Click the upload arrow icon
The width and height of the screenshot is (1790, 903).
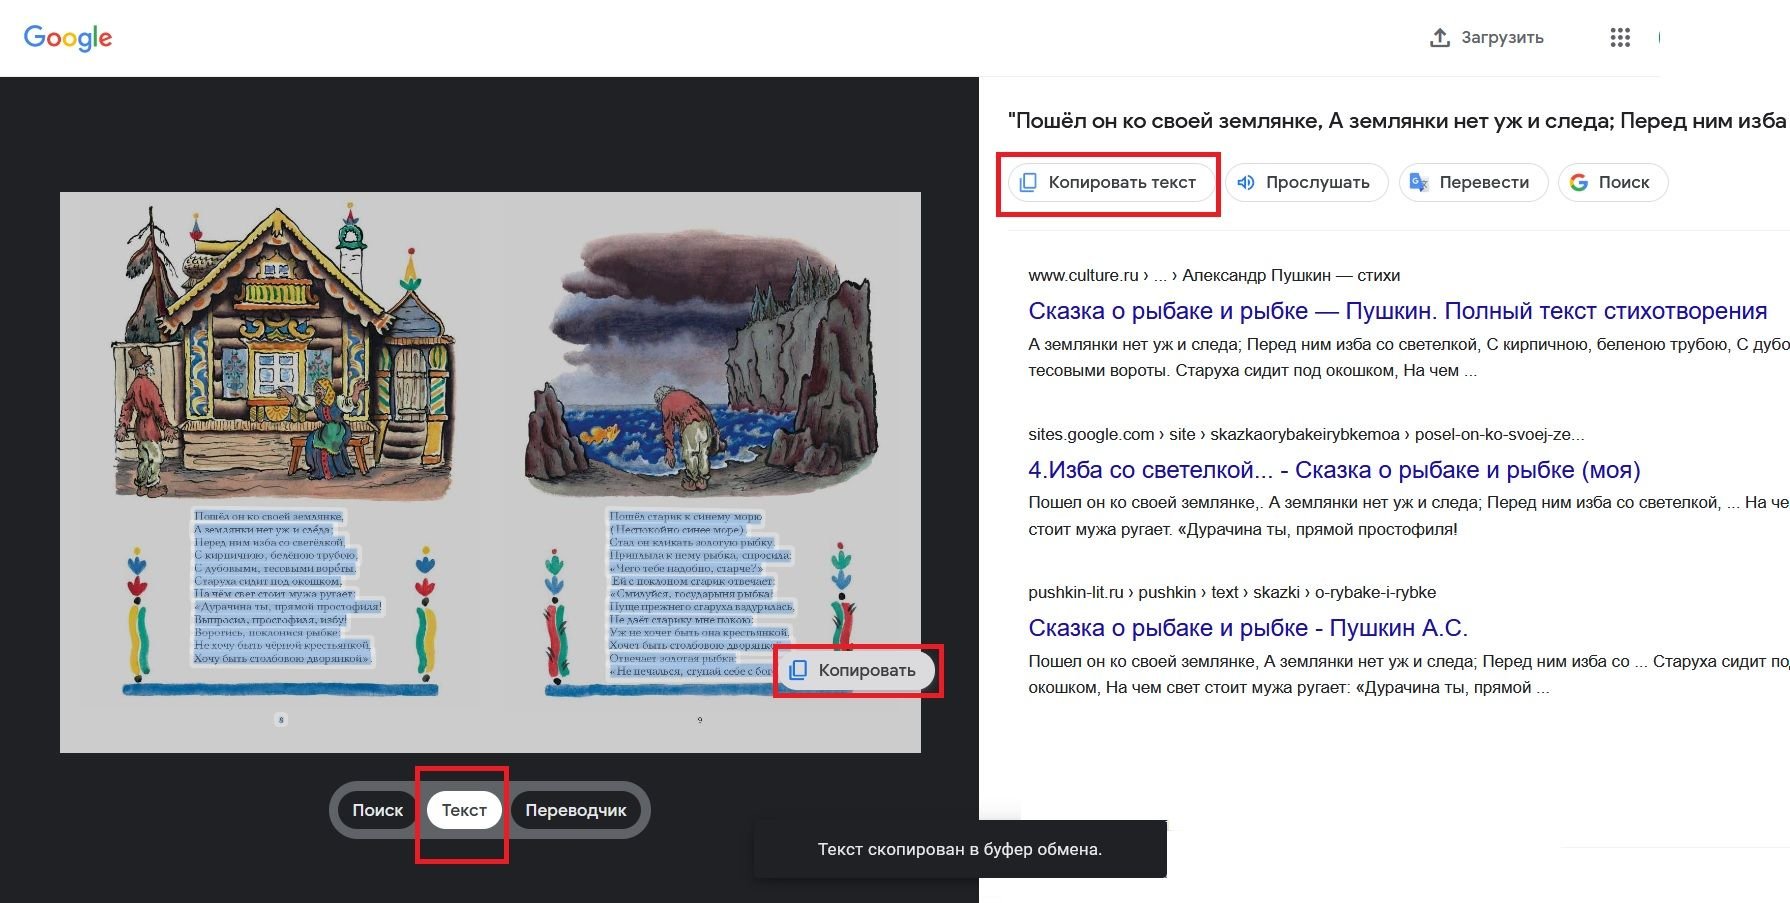click(x=1439, y=38)
